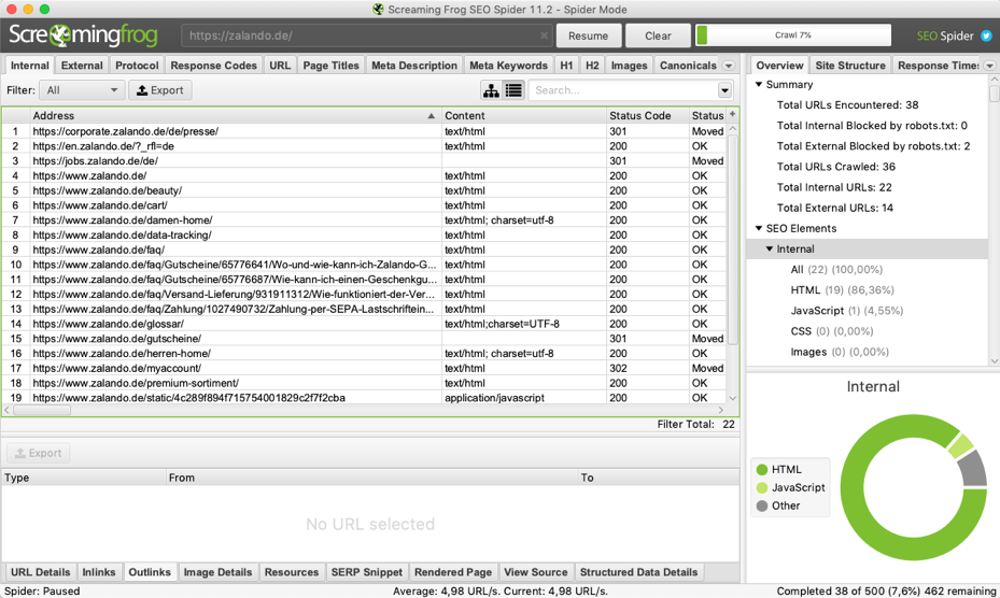Click the Twitter bird icon
Viewport: 1000px width, 598px height.
pos(987,36)
